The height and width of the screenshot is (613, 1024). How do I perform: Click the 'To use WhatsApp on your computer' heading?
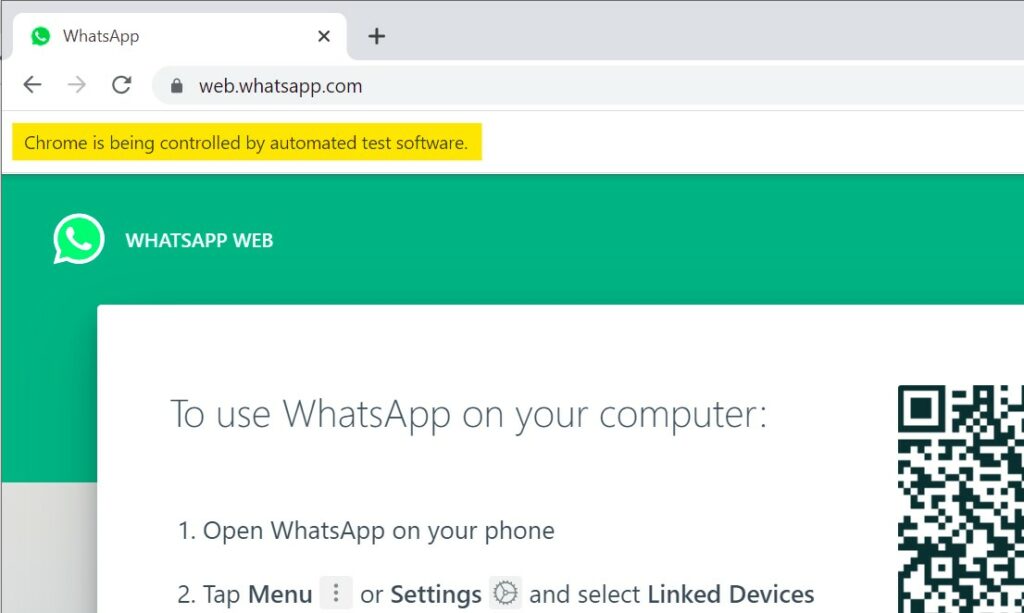tap(468, 414)
